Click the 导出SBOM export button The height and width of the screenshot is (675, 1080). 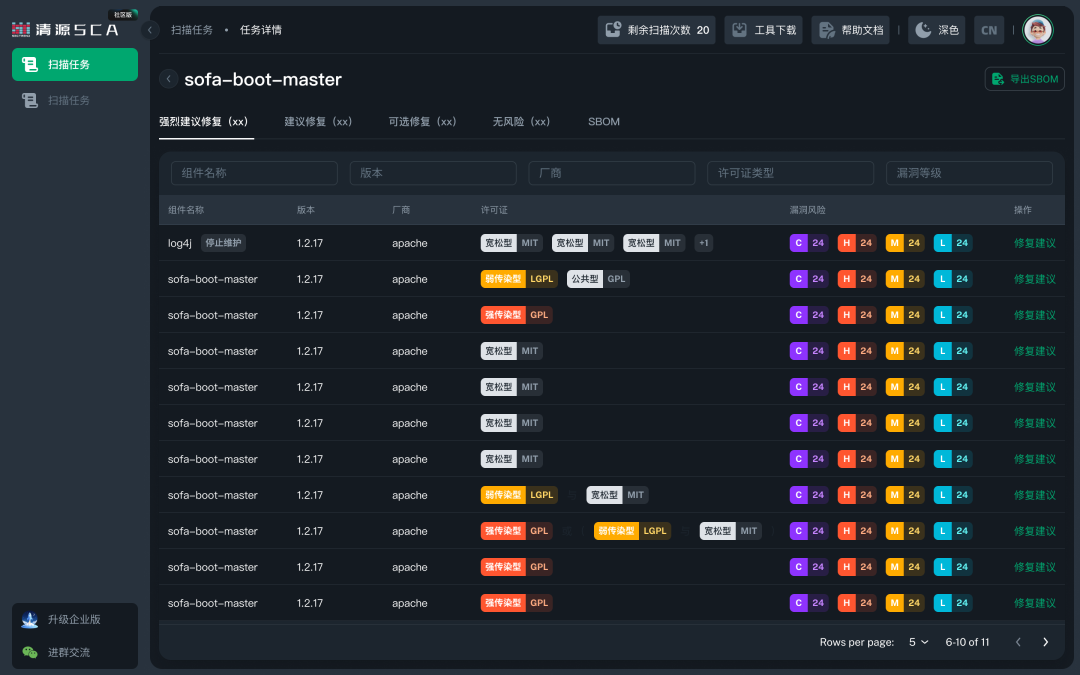point(1024,79)
